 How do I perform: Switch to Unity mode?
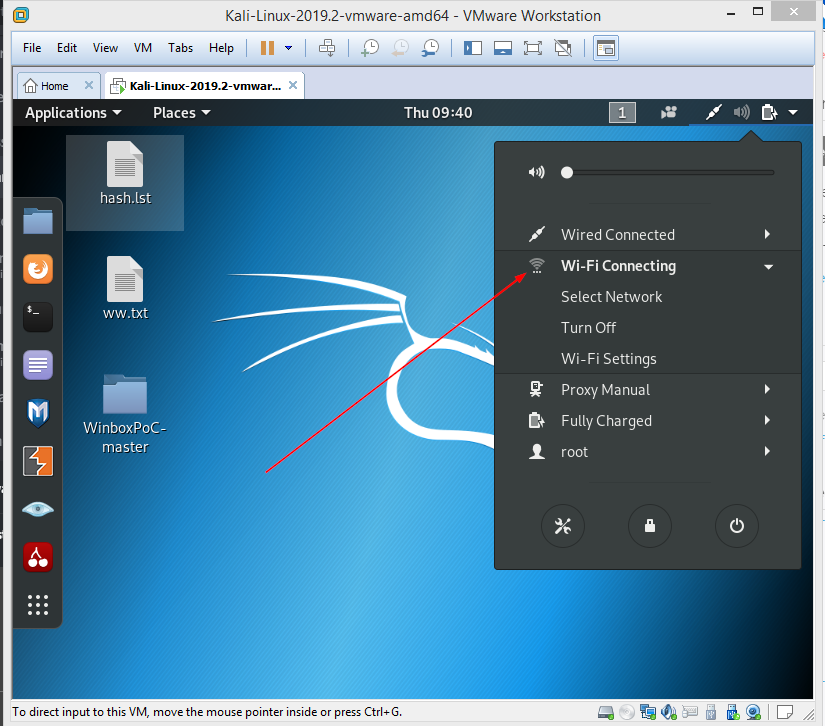pos(563,48)
